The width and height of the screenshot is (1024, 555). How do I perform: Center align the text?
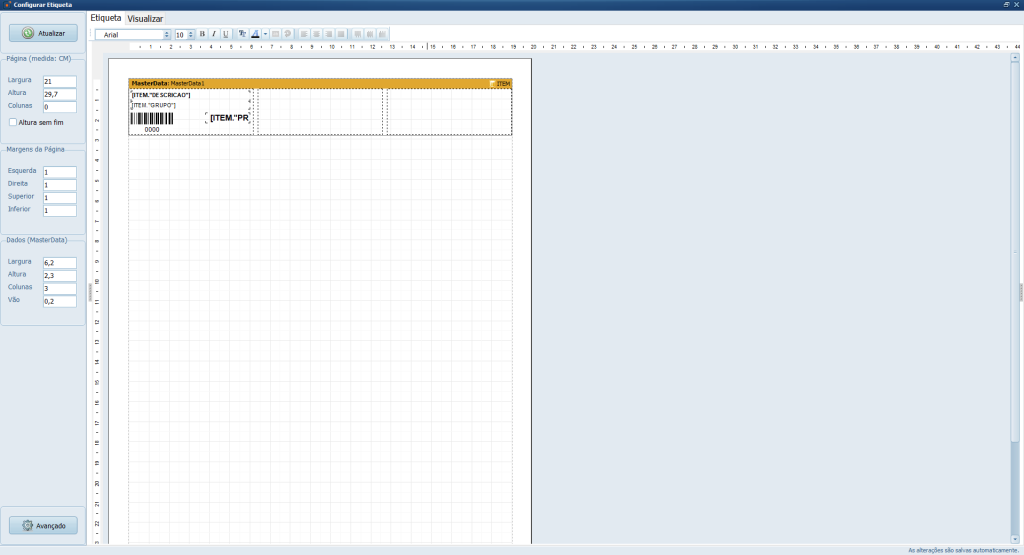318,34
